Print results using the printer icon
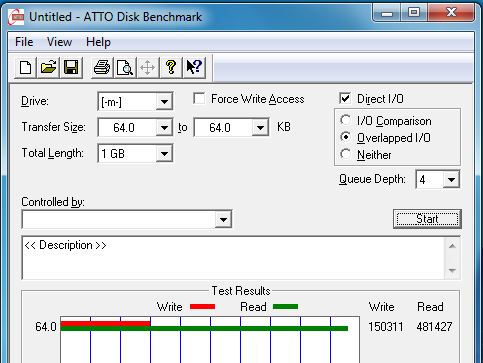 (x=102, y=67)
